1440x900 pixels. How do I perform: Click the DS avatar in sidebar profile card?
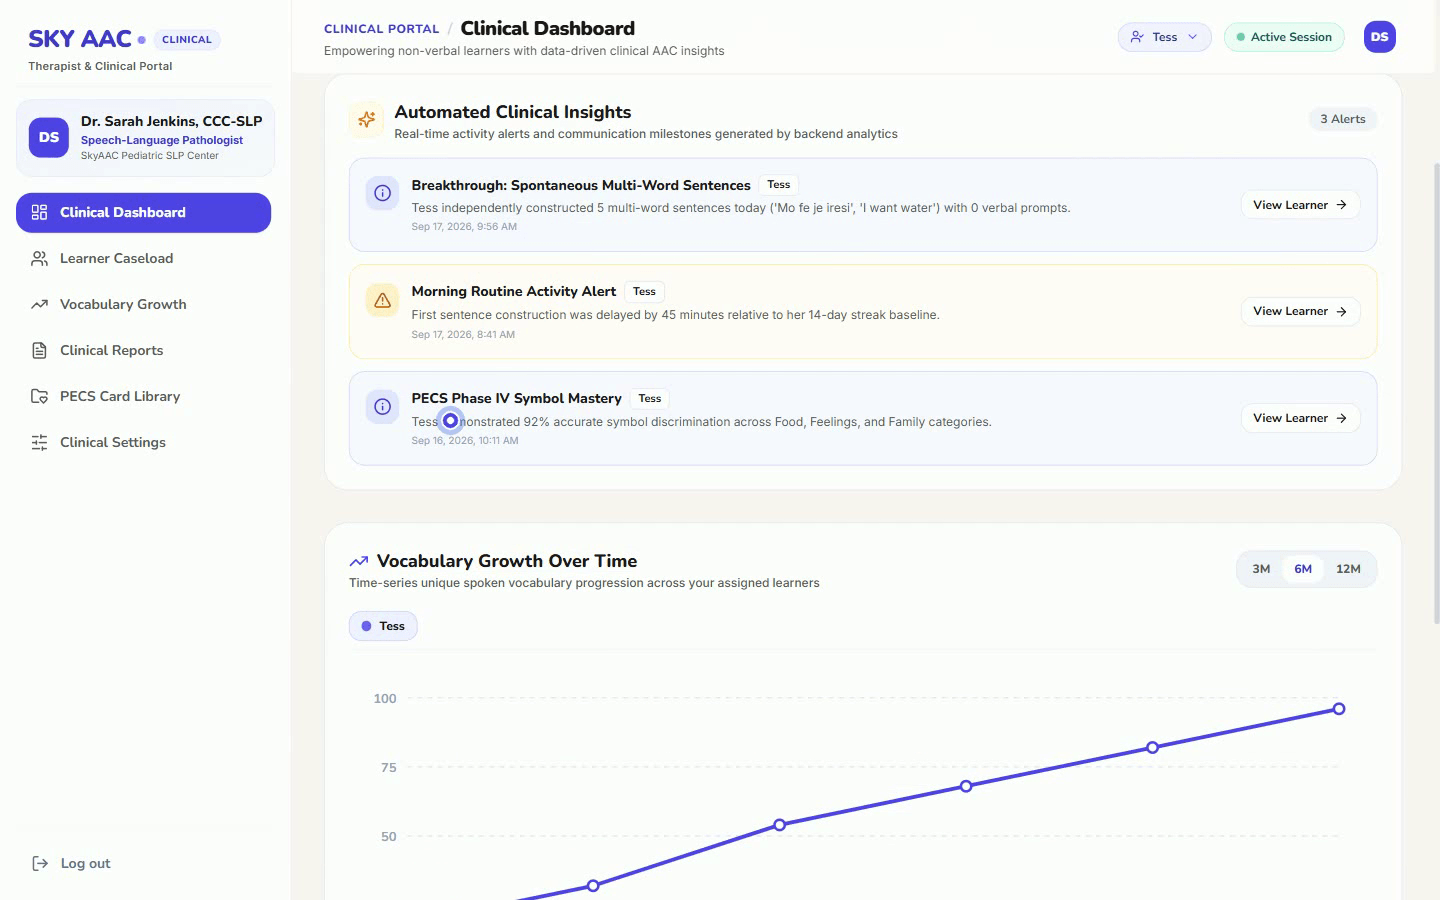(x=49, y=138)
